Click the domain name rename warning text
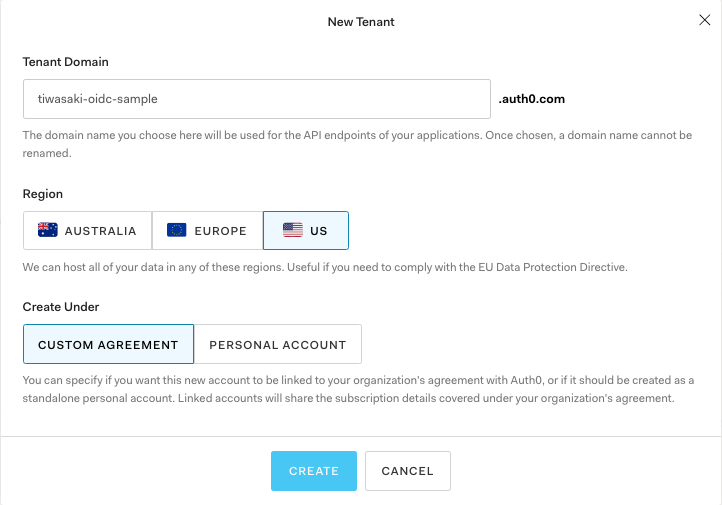The image size is (722, 505). [357, 144]
